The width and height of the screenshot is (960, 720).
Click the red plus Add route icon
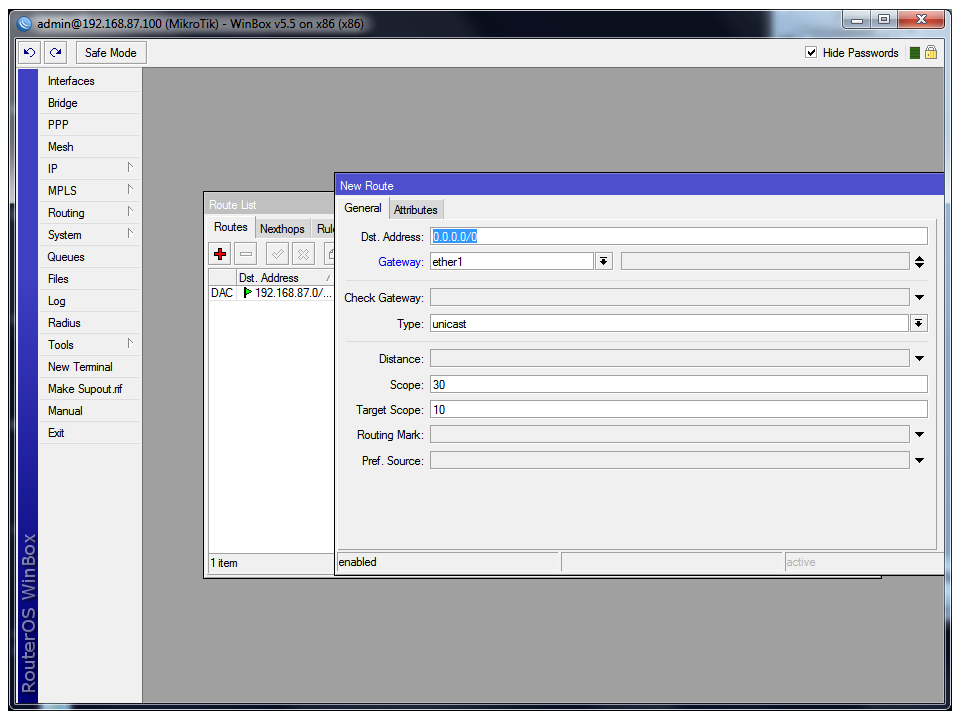point(221,255)
